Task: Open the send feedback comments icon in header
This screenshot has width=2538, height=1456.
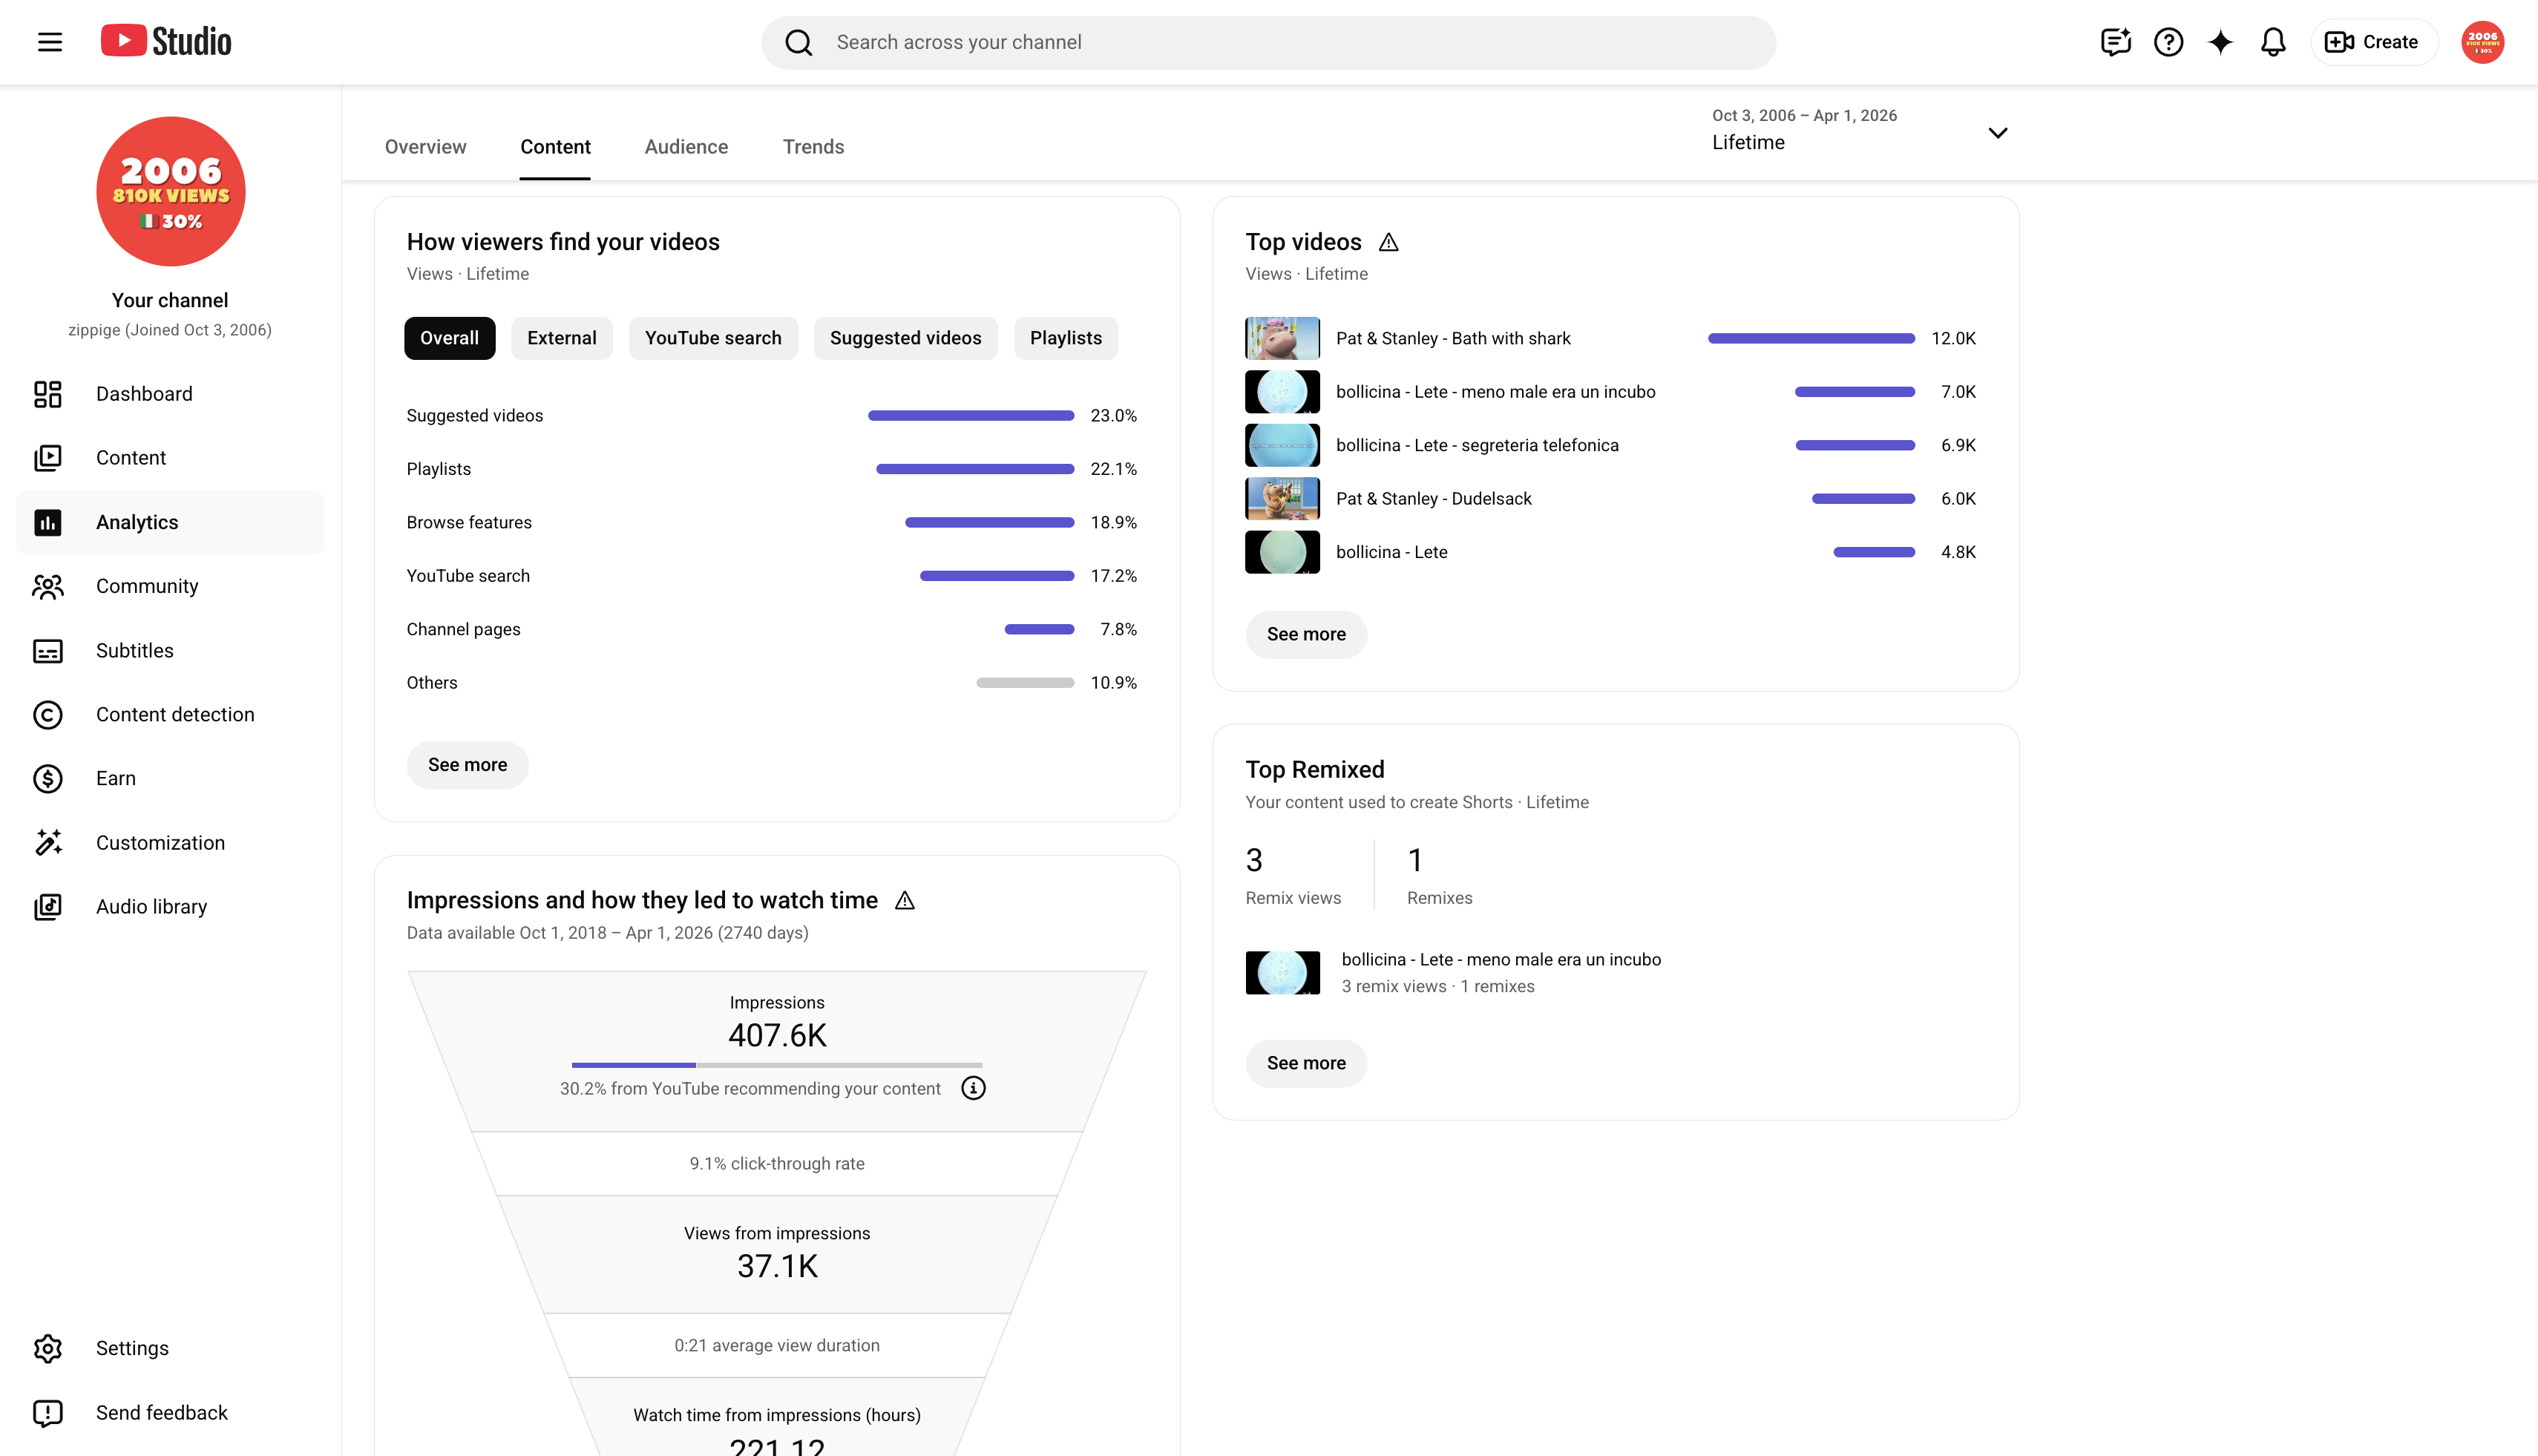Action: click(2115, 42)
